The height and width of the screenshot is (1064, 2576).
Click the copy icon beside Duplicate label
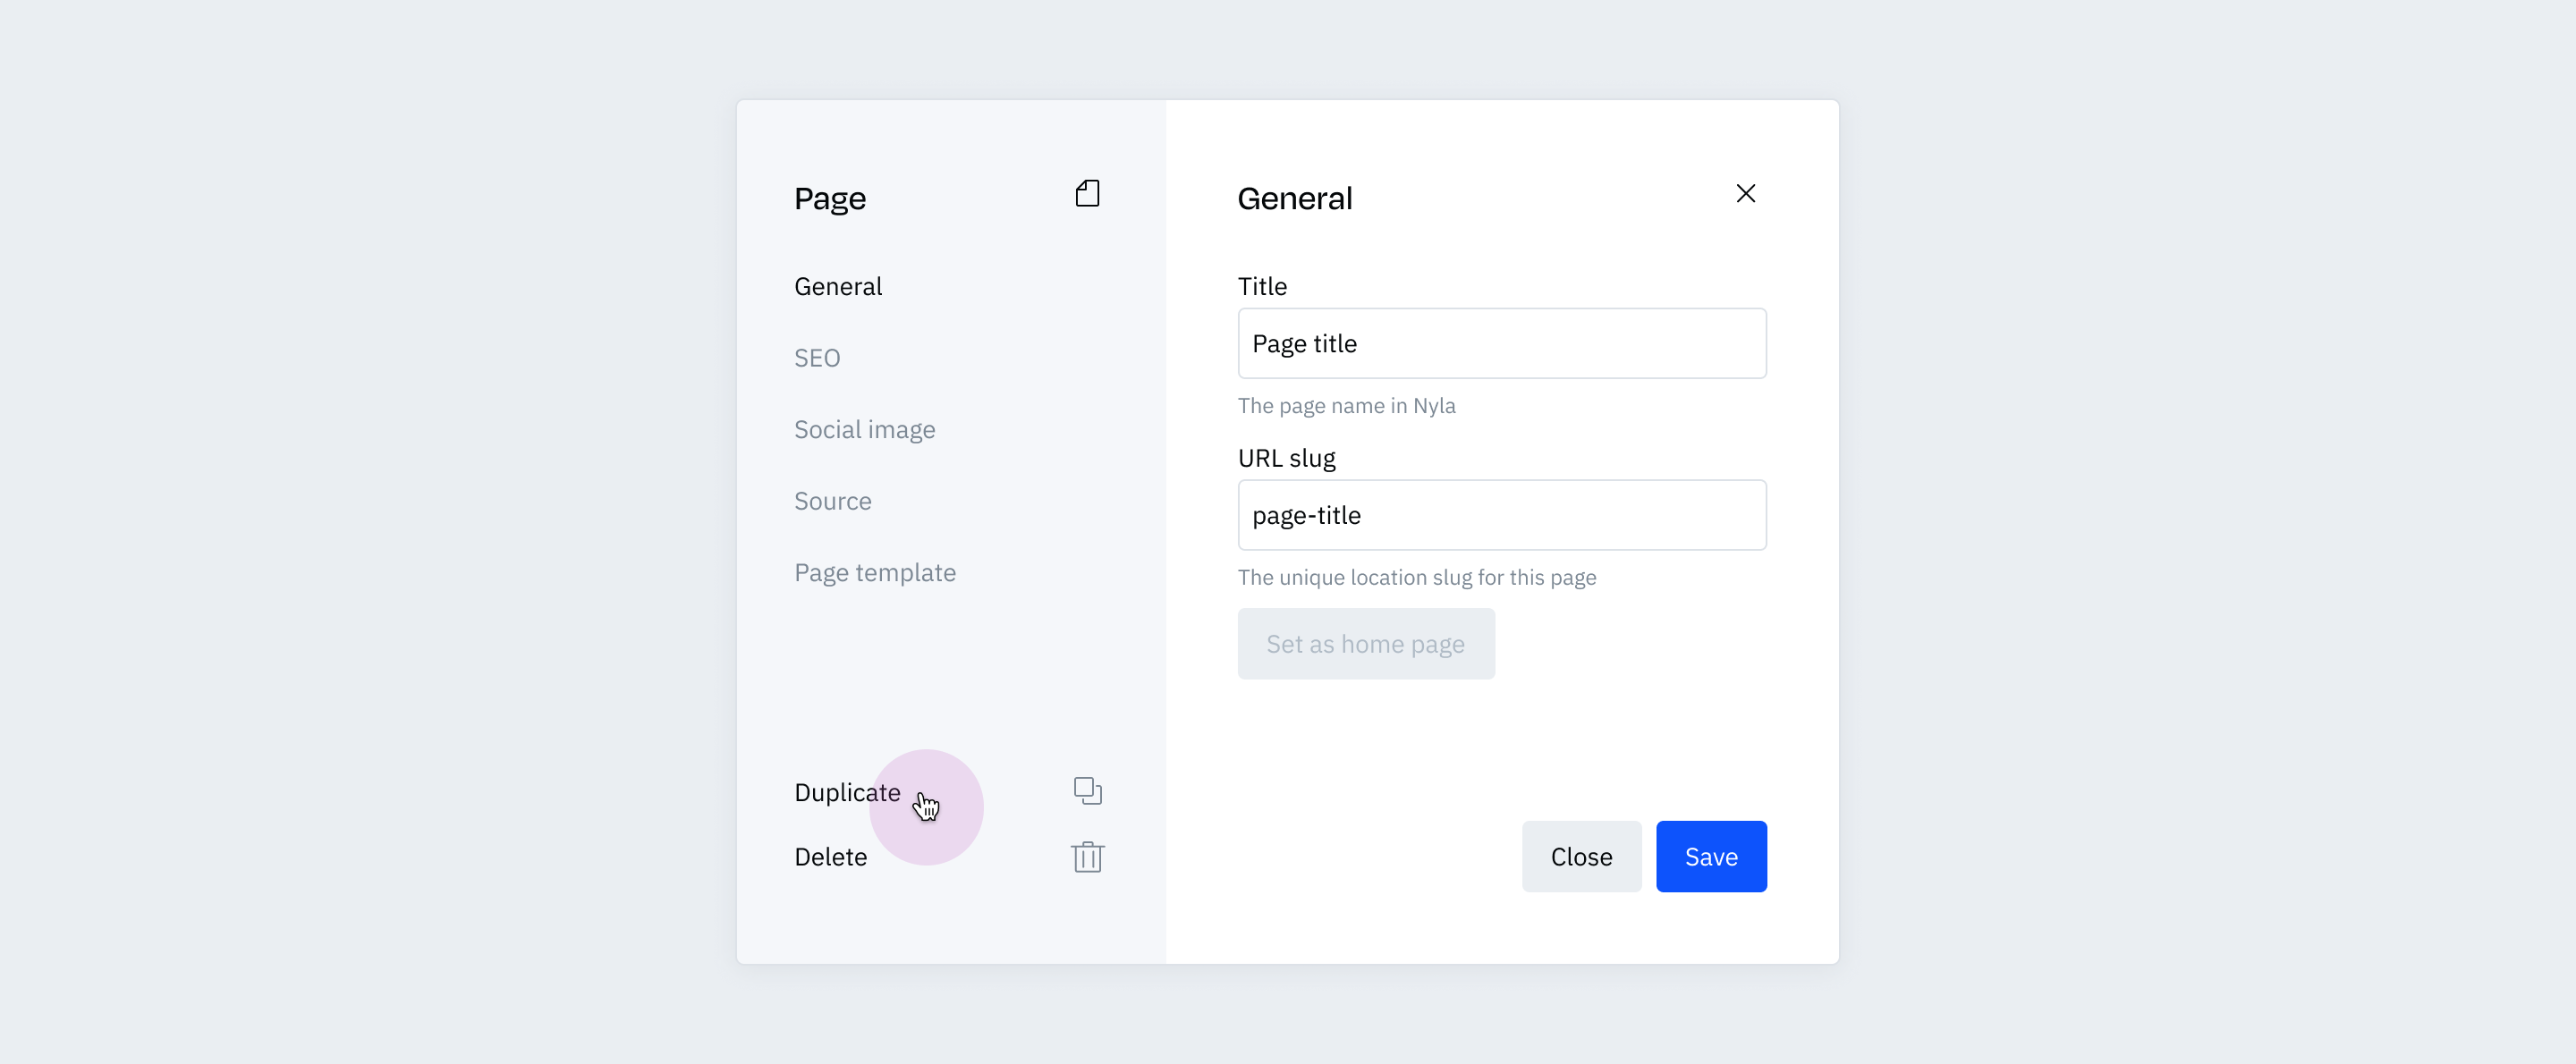[x=1086, y=790]
